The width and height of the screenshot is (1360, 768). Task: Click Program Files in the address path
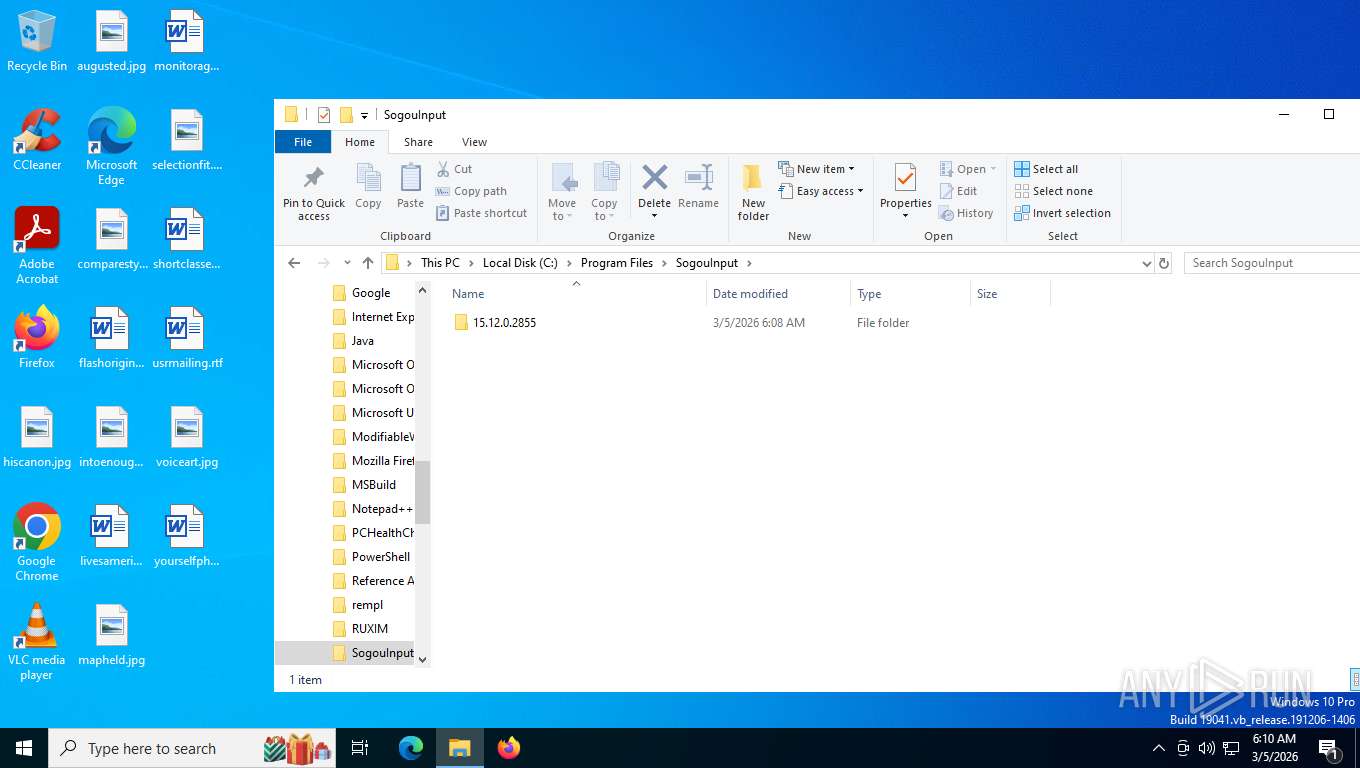pyautogui.click(x=616, y=263)
